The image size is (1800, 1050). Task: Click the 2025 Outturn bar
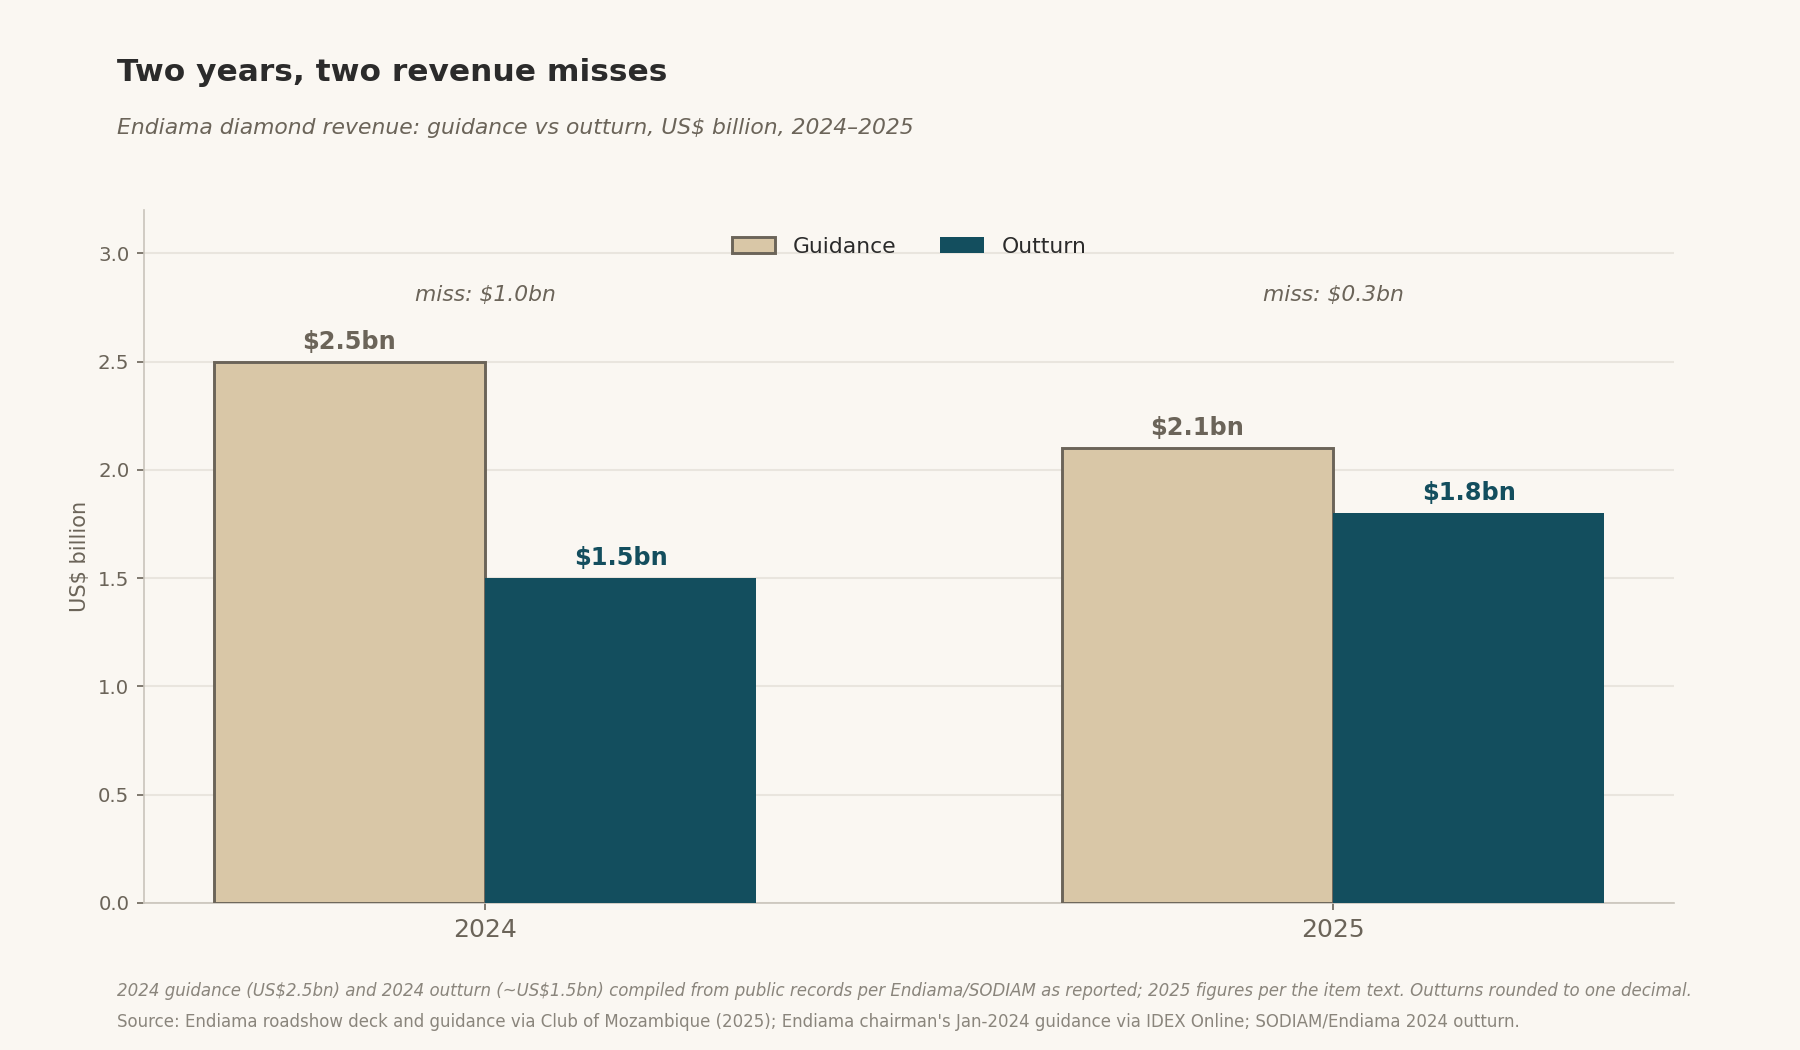(x=1468, y=708)
